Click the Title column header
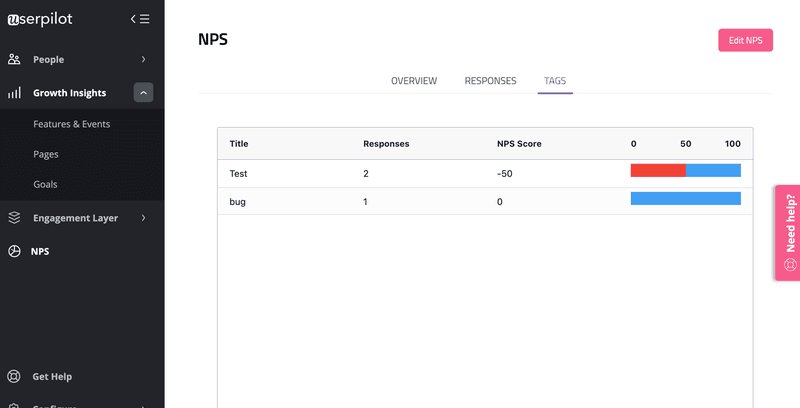800x408 pixels. coord(239,144)
